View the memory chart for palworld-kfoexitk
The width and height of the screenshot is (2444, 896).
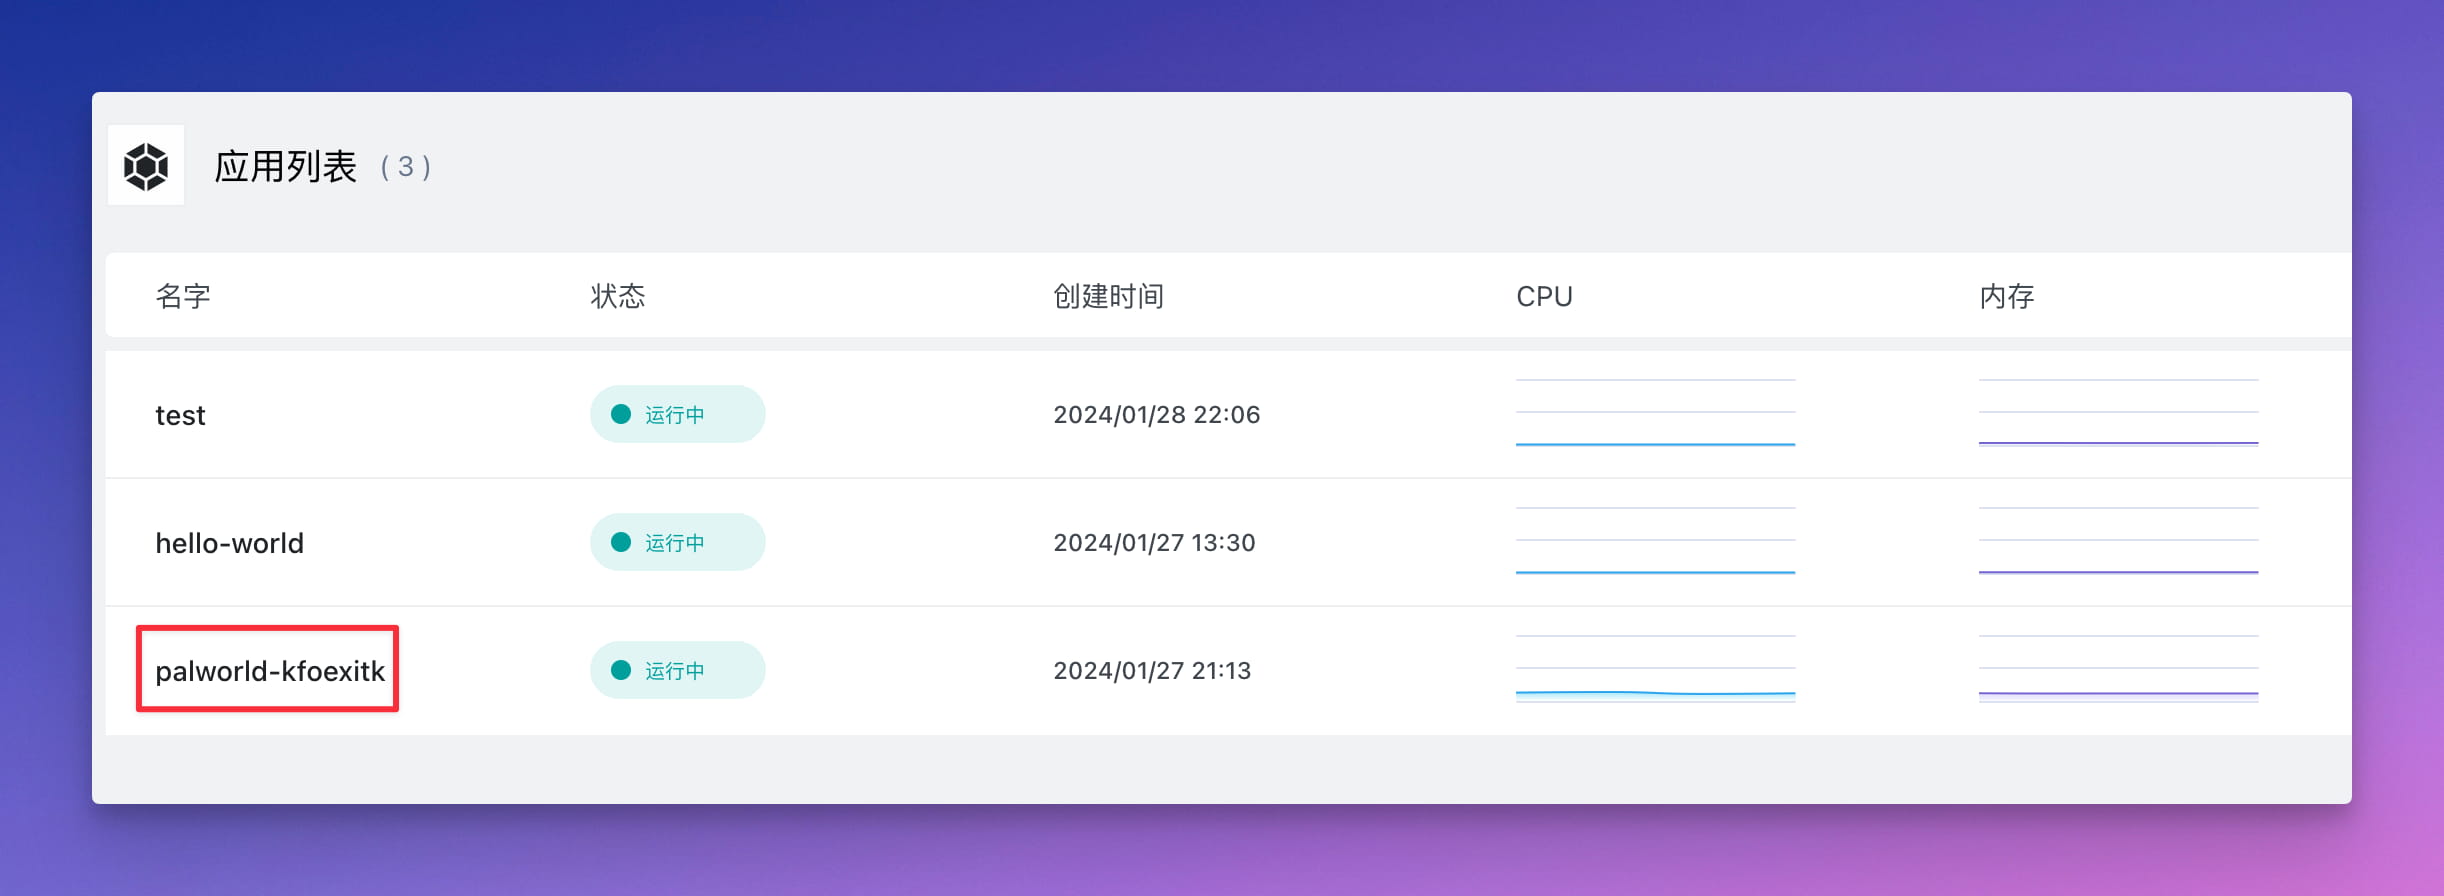(2118, 669)
